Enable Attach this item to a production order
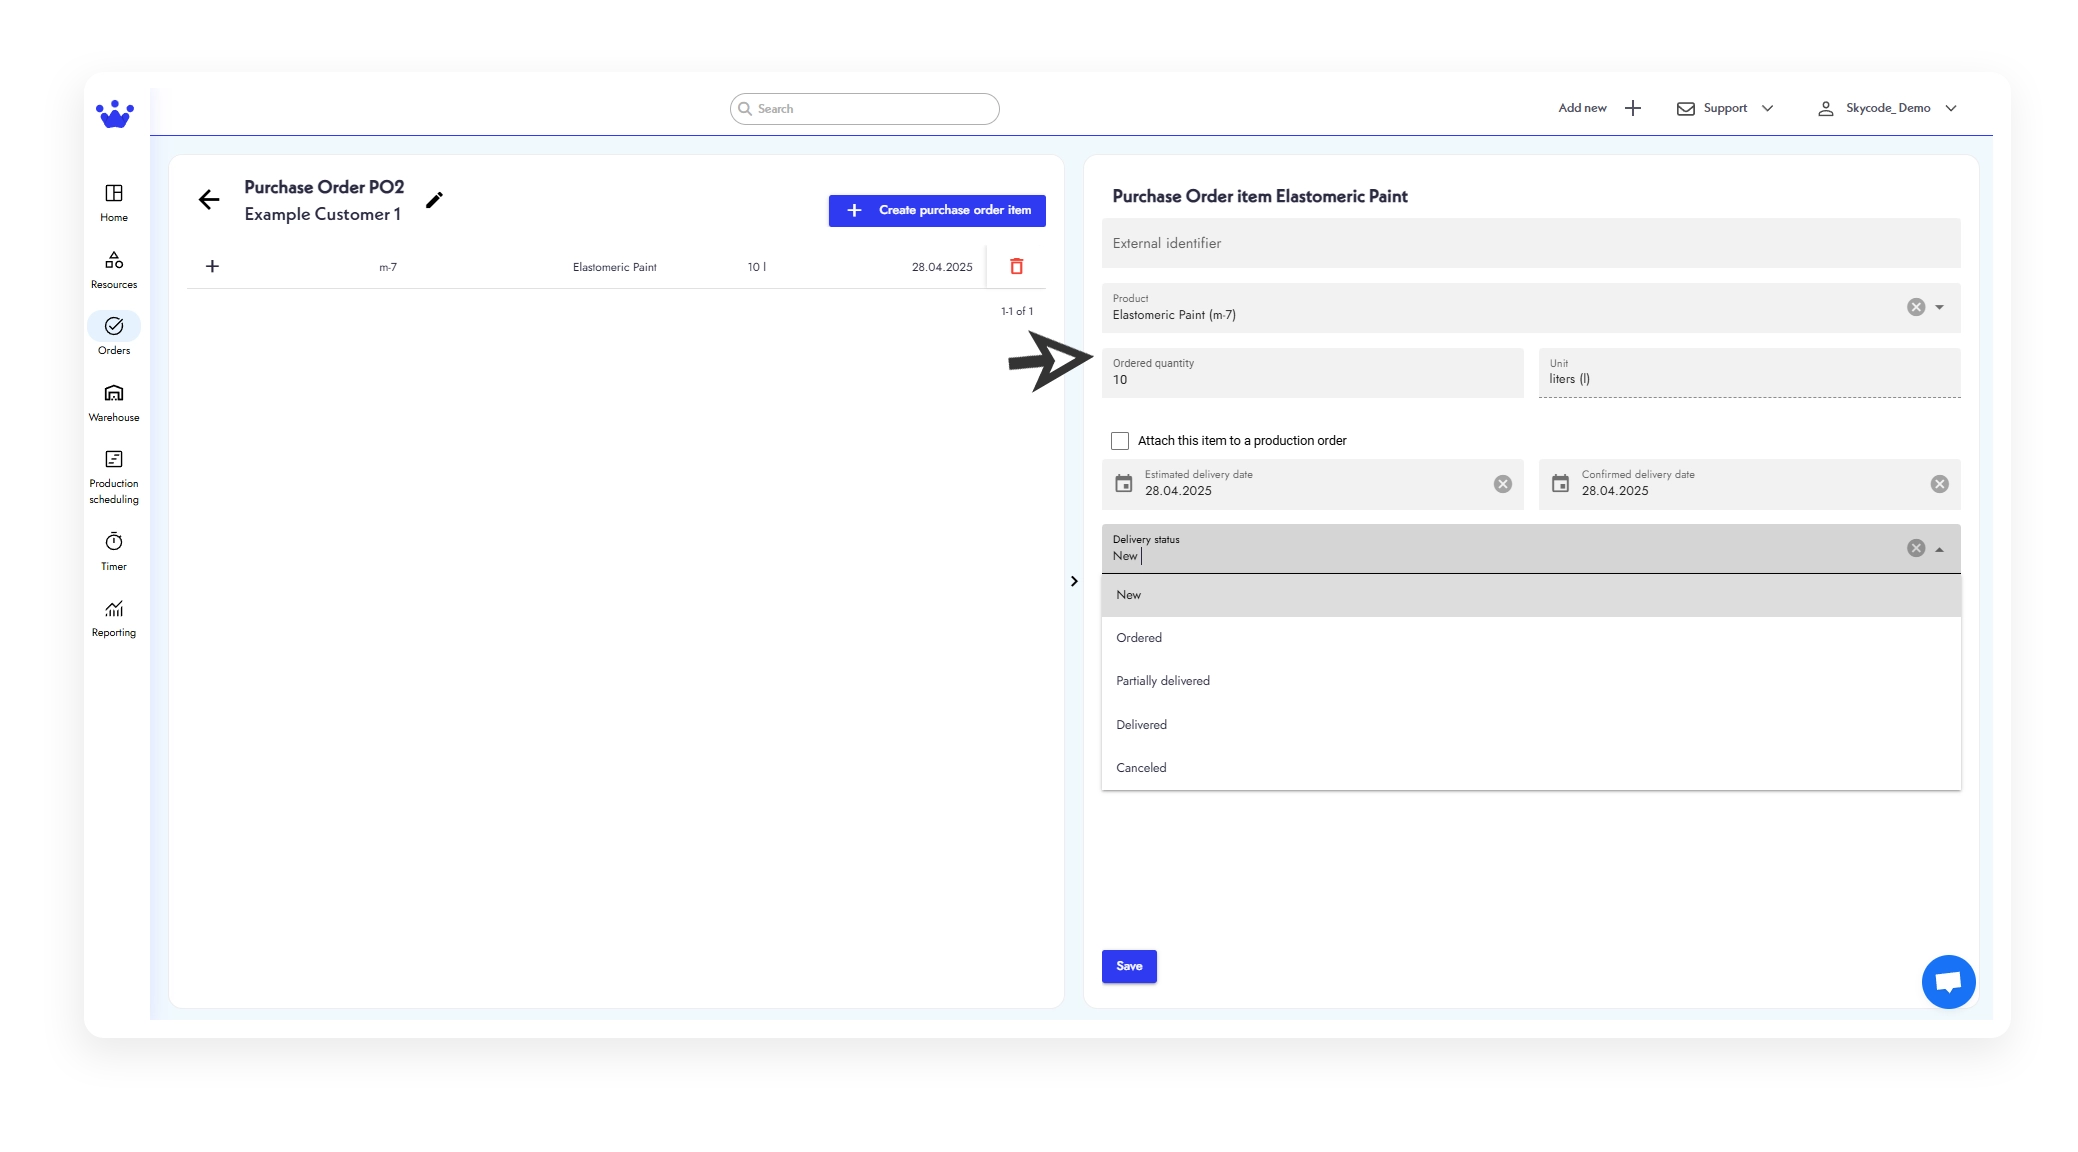 click(x=1118, y=440)
